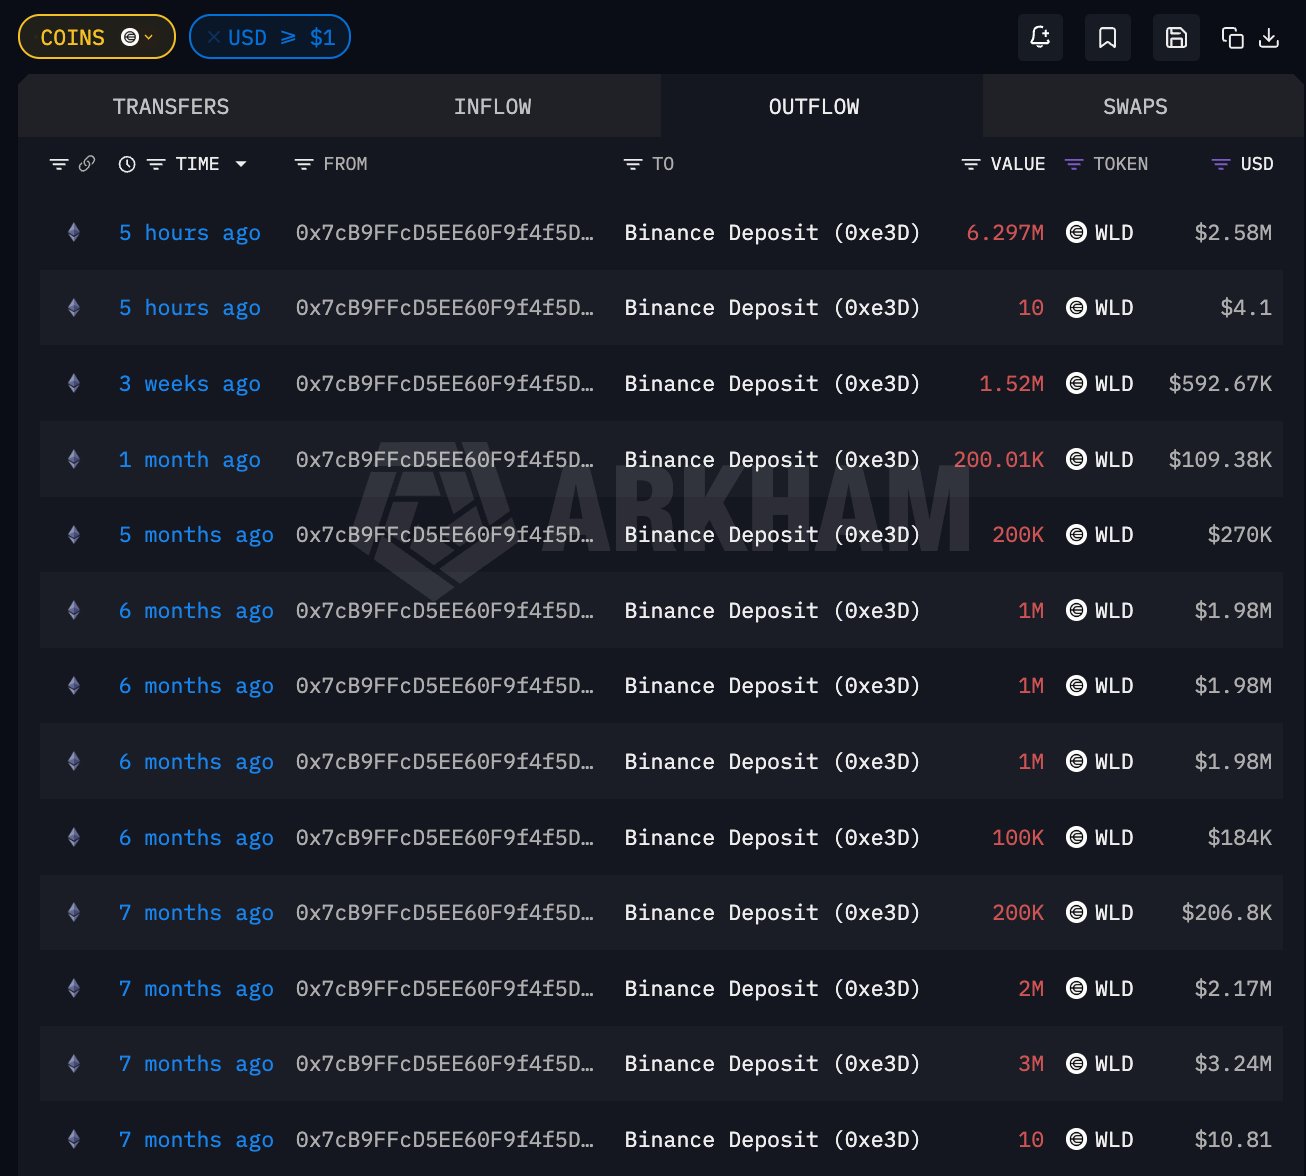Click the copy icon in top bar

(x=1232, y=38)
